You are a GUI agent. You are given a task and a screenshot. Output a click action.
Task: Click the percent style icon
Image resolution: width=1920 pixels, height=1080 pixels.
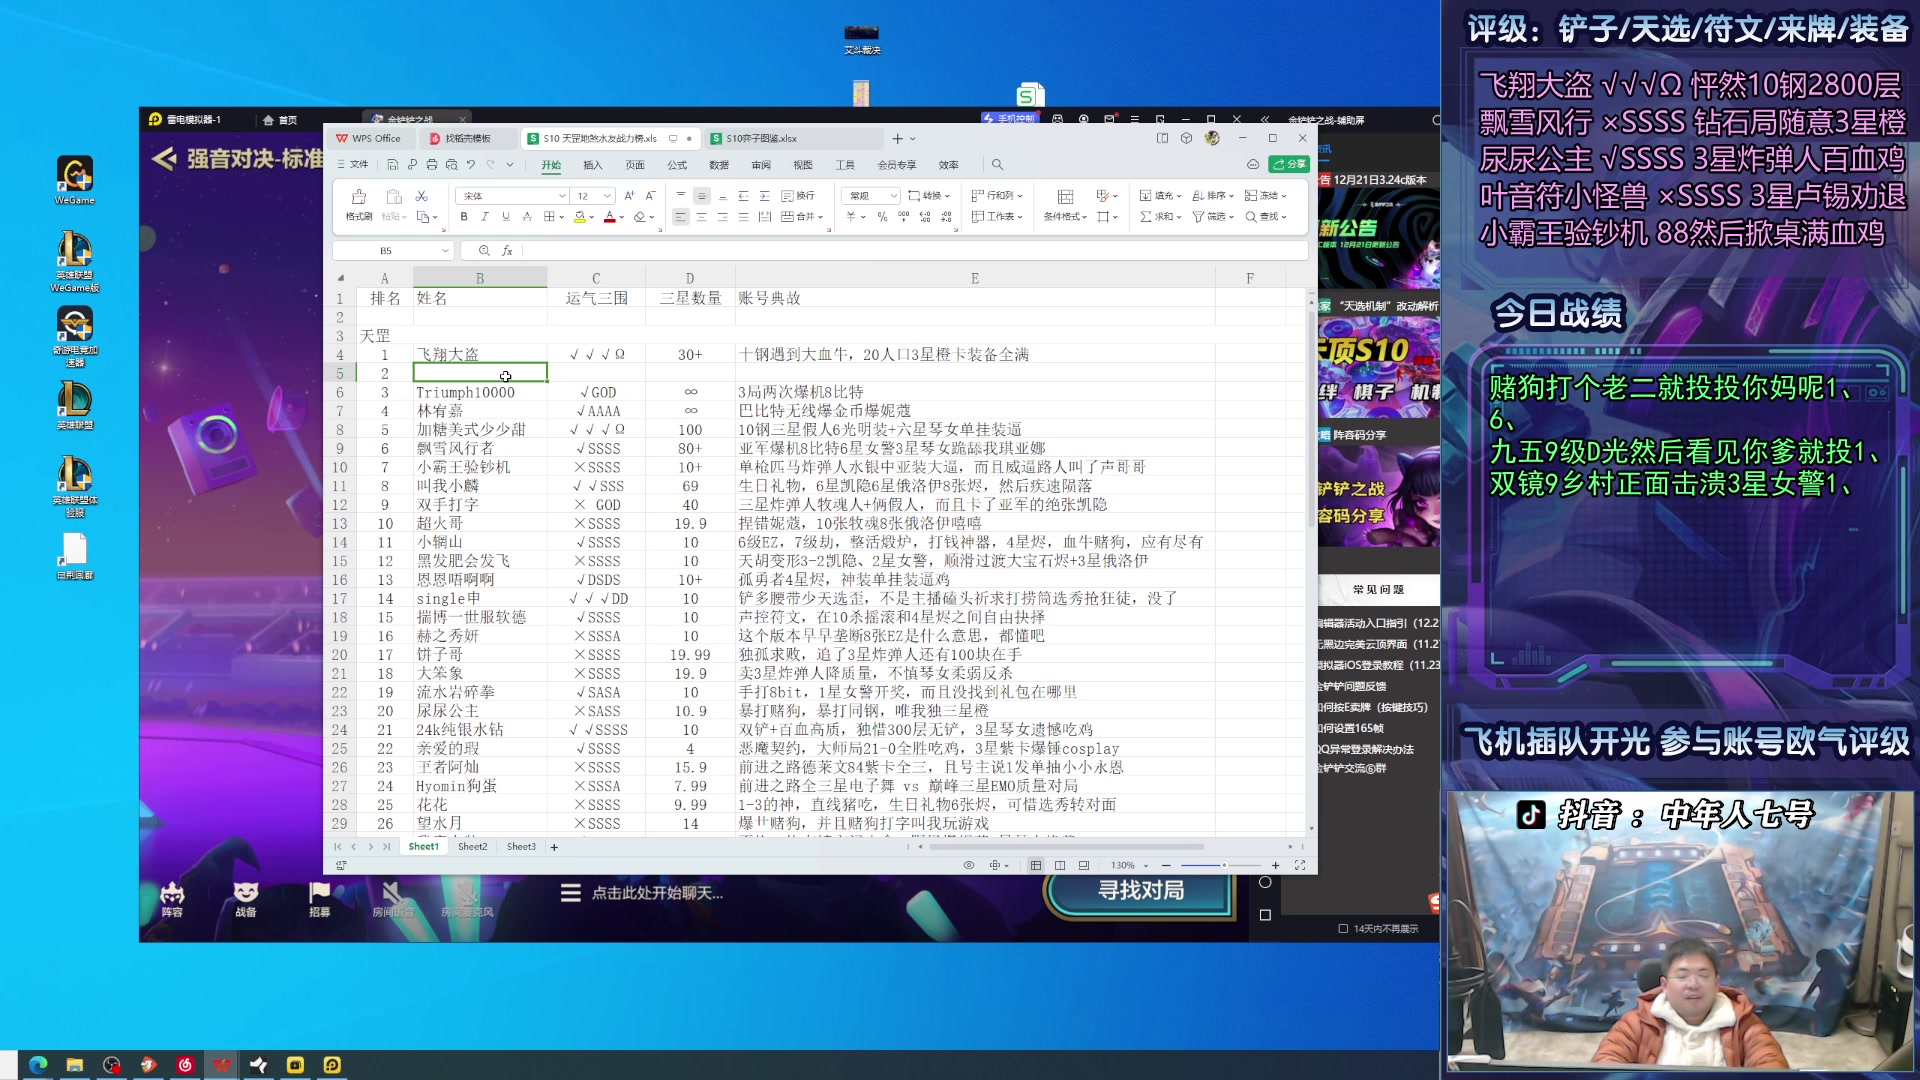pos(882,217)
